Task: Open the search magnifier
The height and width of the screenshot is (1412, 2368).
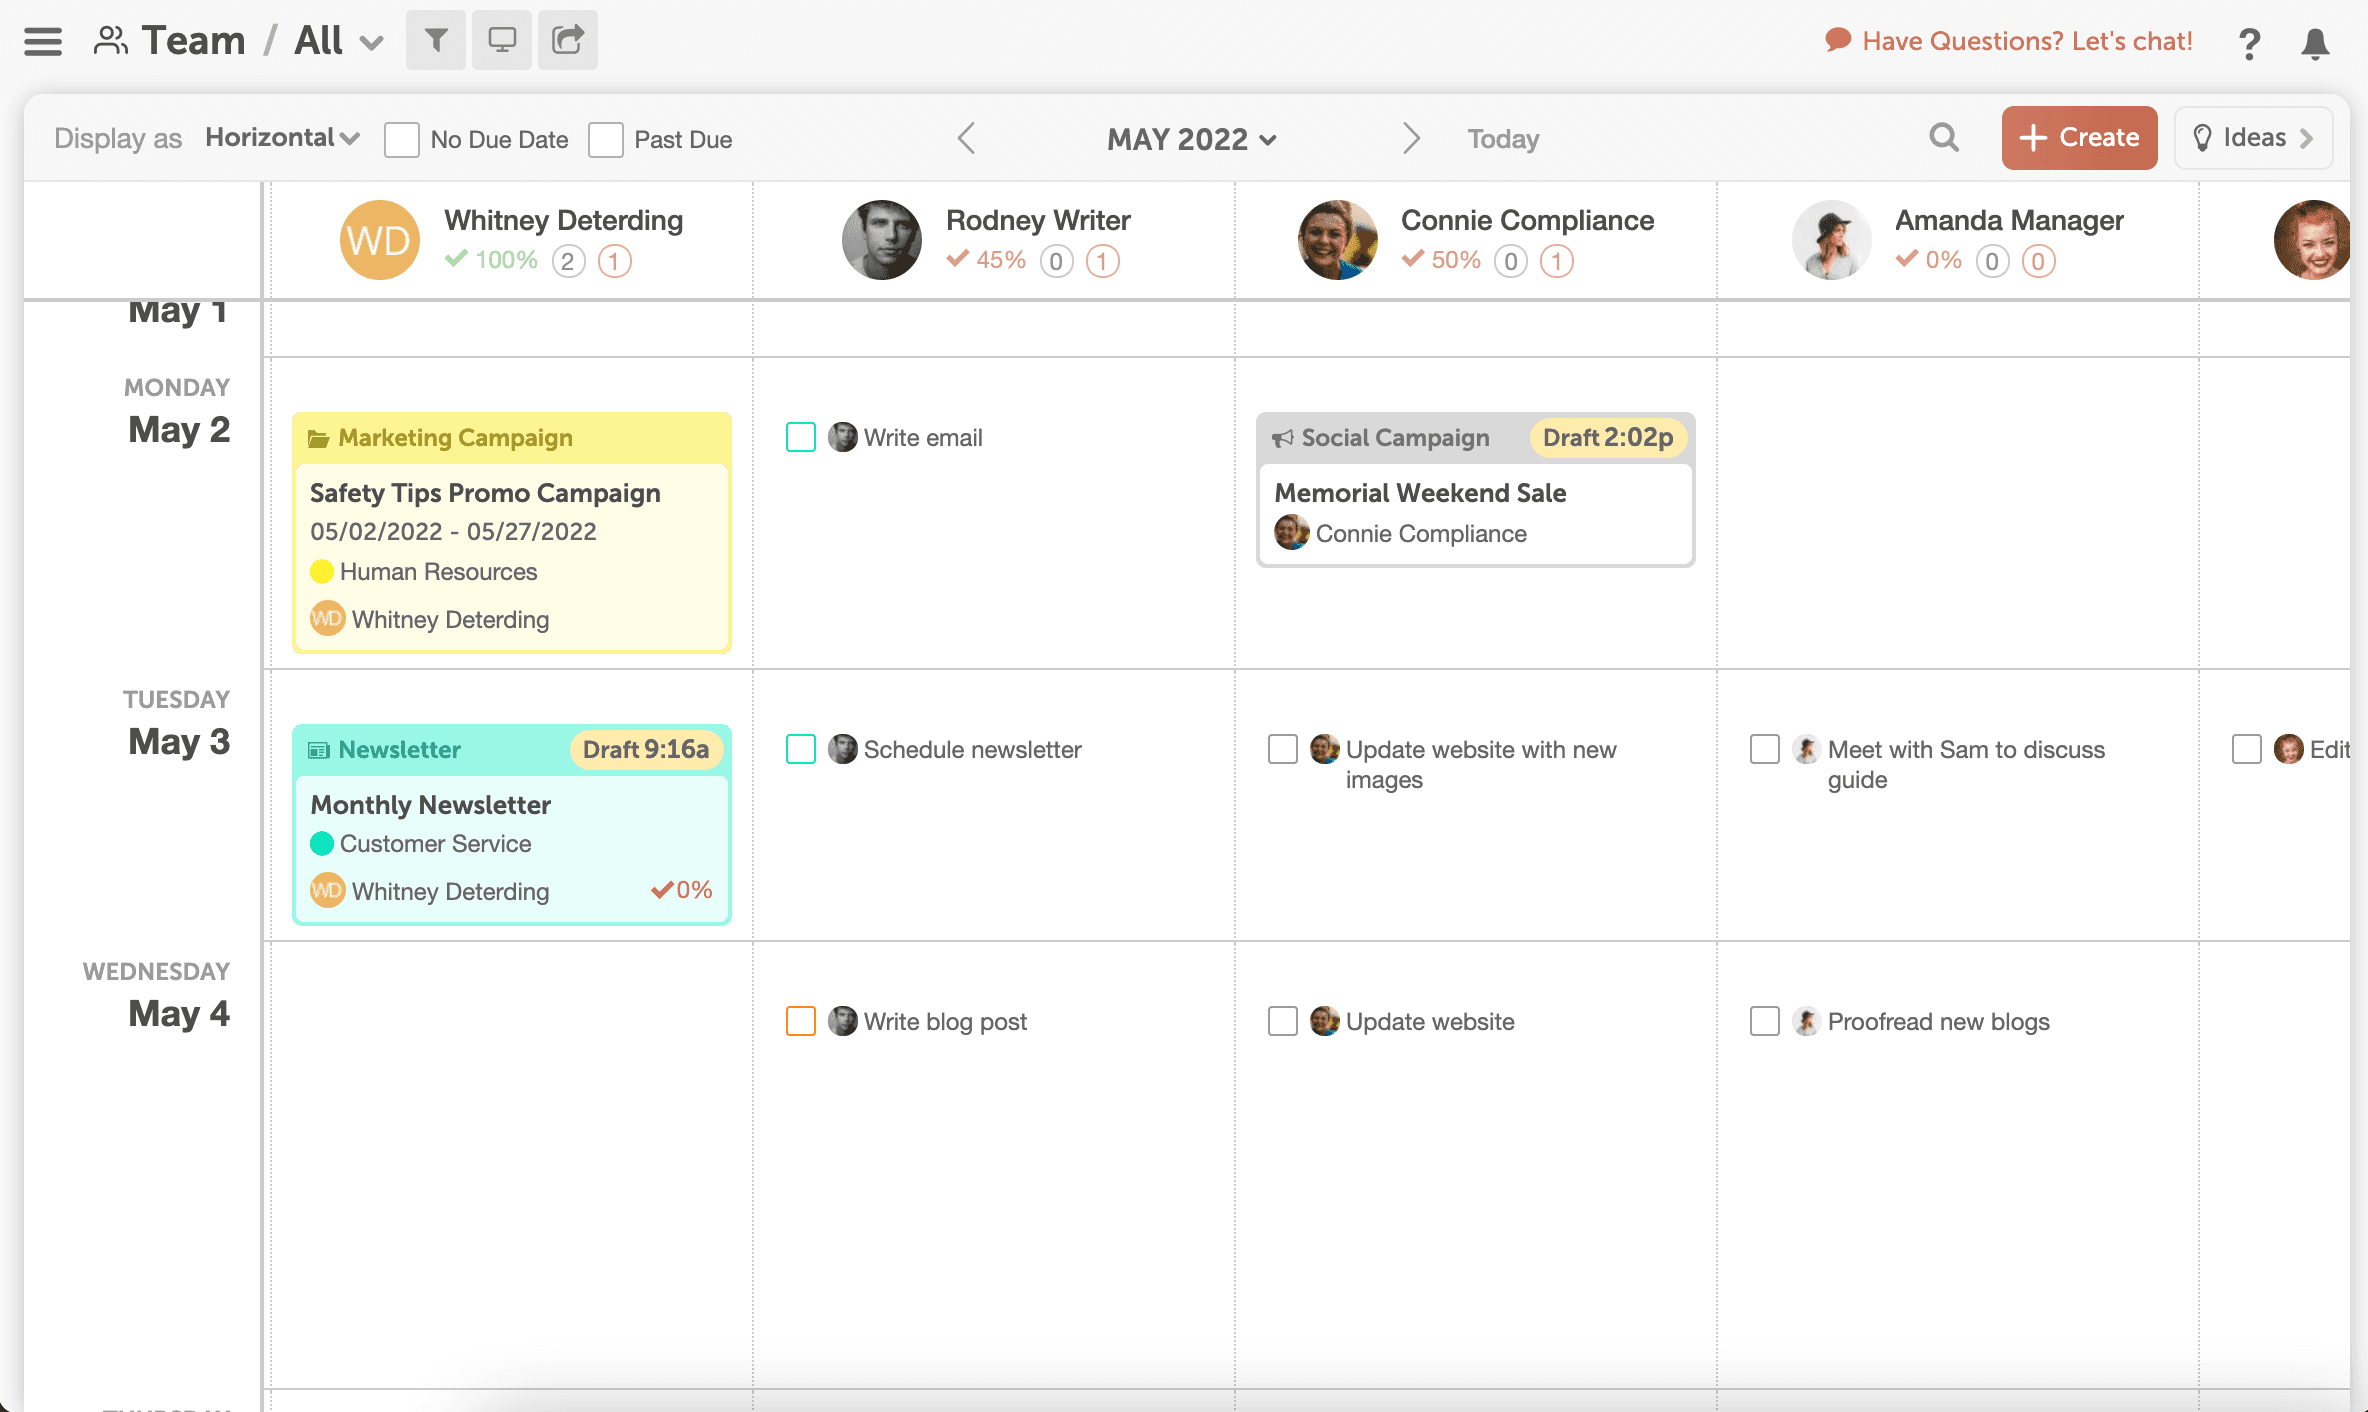Action: [1943, 137]
